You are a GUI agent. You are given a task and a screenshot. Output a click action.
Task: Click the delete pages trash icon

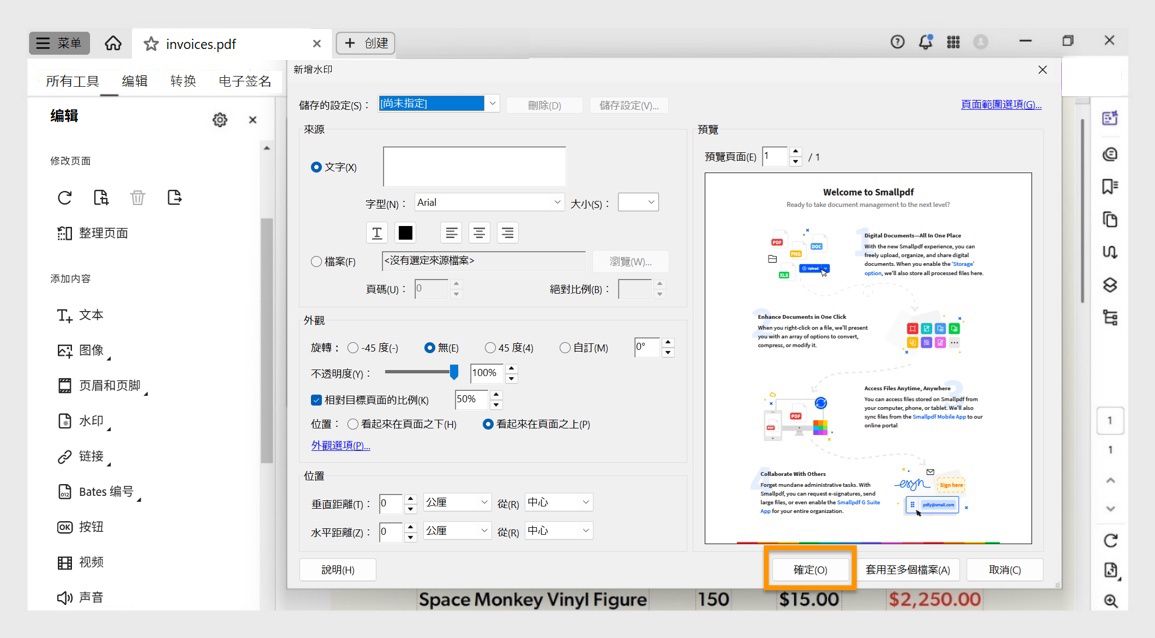[x=137, y=197]
